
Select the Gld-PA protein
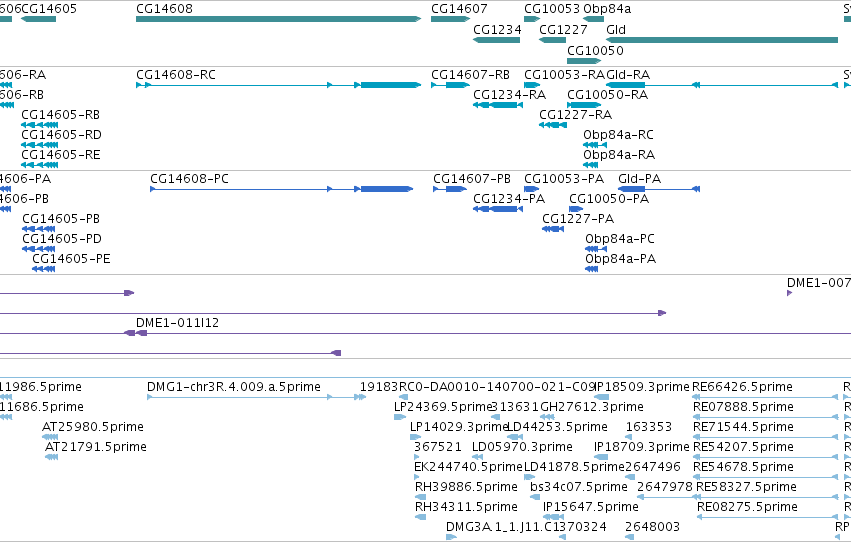click(x=659, y=189)
